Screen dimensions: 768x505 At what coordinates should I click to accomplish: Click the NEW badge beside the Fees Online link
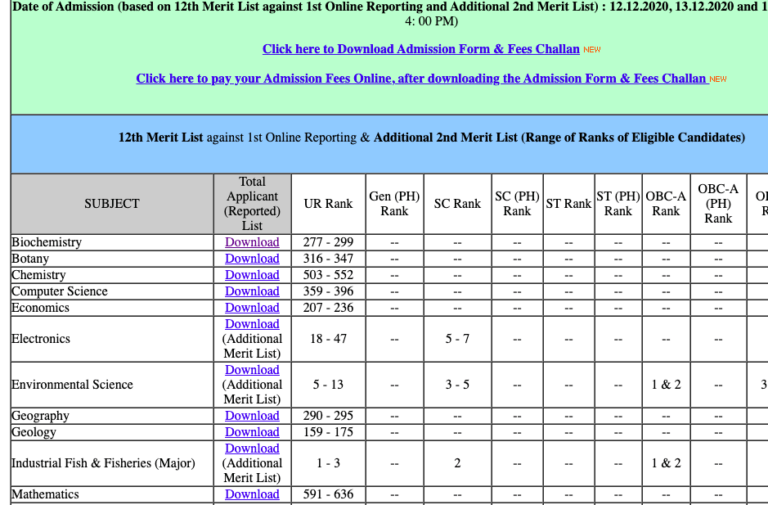pos(718,79)
